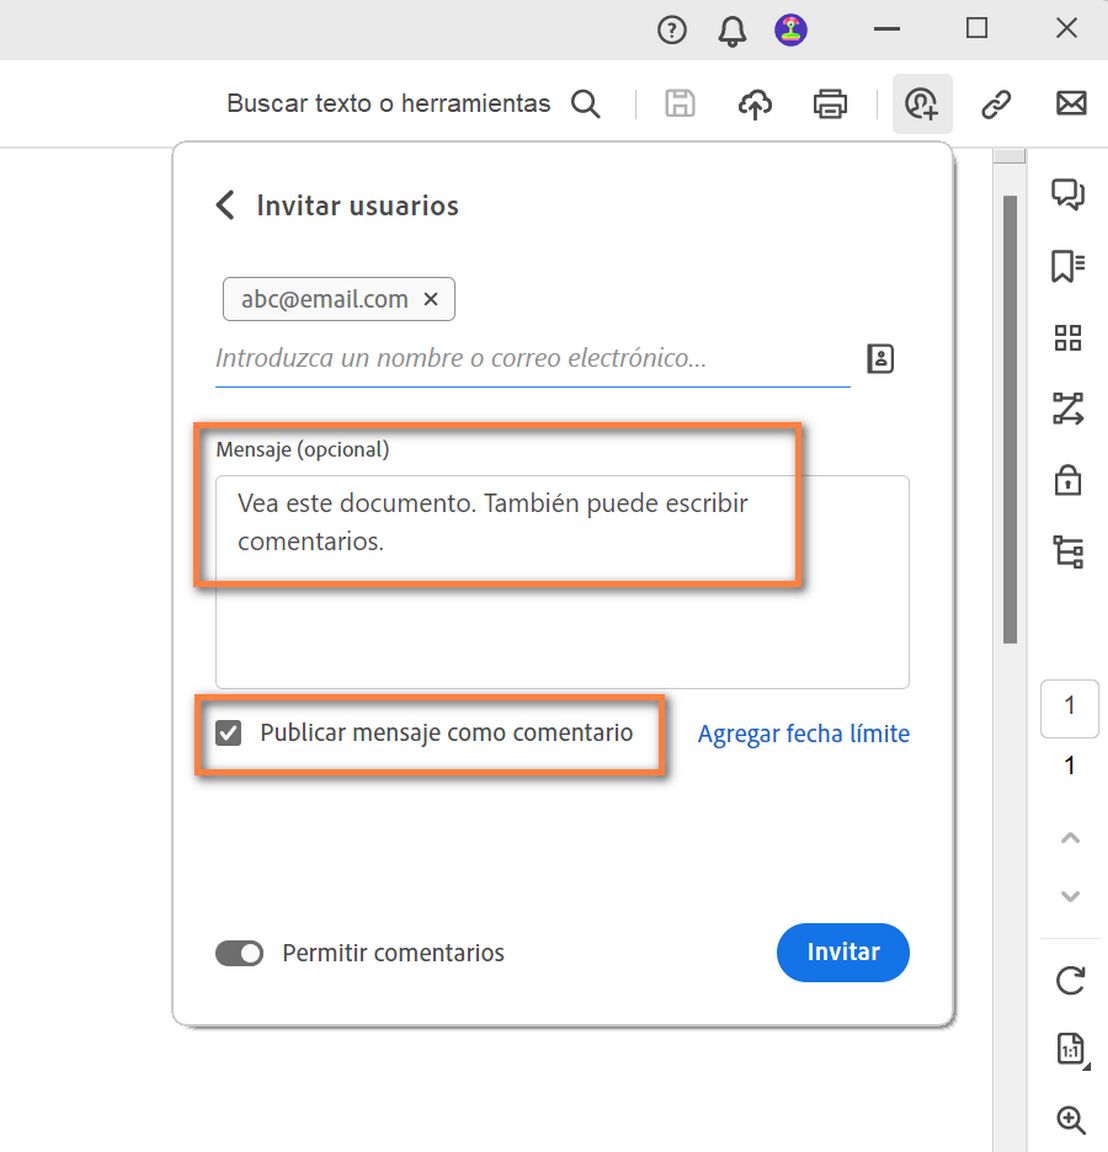Image resolution: width=1108 pixels, height=1152 pixels.
Task: Click the search Buscar texto field
Action: [x=389, y=103]
